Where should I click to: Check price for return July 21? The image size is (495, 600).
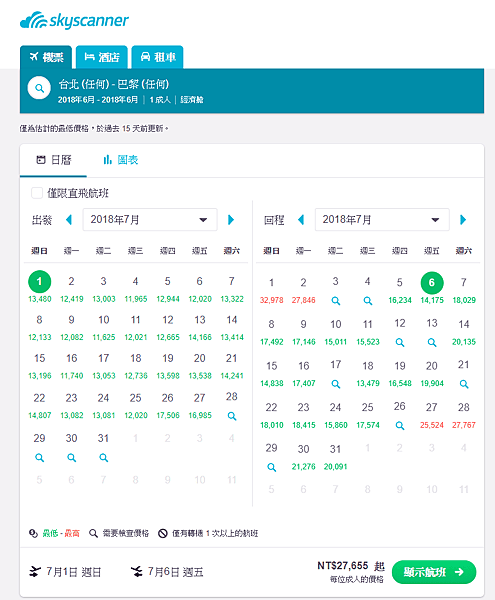(x=464, y=384)
